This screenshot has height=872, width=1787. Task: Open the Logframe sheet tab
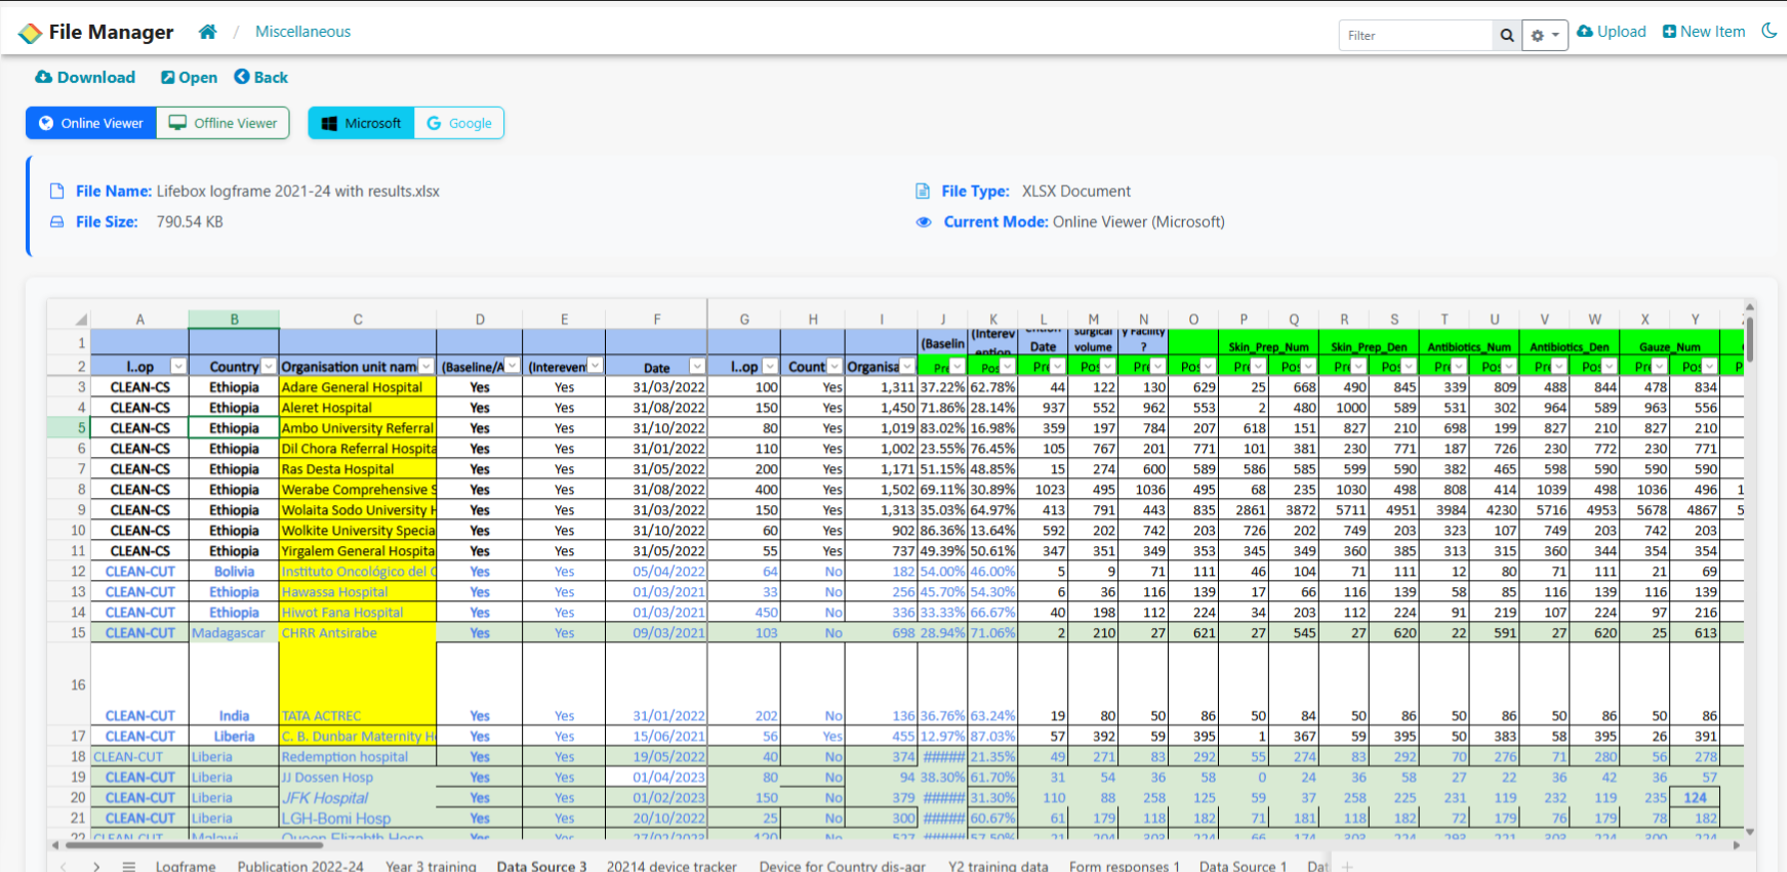pyautogui.click(x=185, y=866)
